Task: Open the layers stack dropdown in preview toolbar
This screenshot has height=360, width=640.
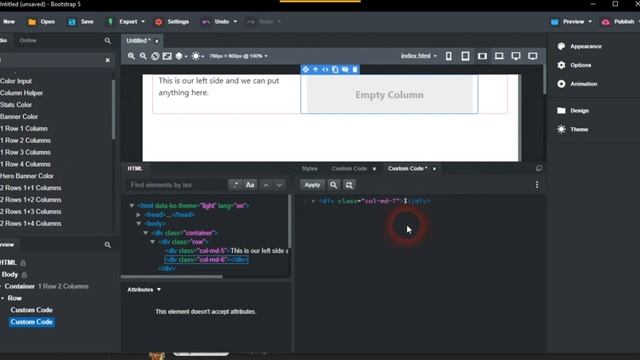Action: click(181, 56)
